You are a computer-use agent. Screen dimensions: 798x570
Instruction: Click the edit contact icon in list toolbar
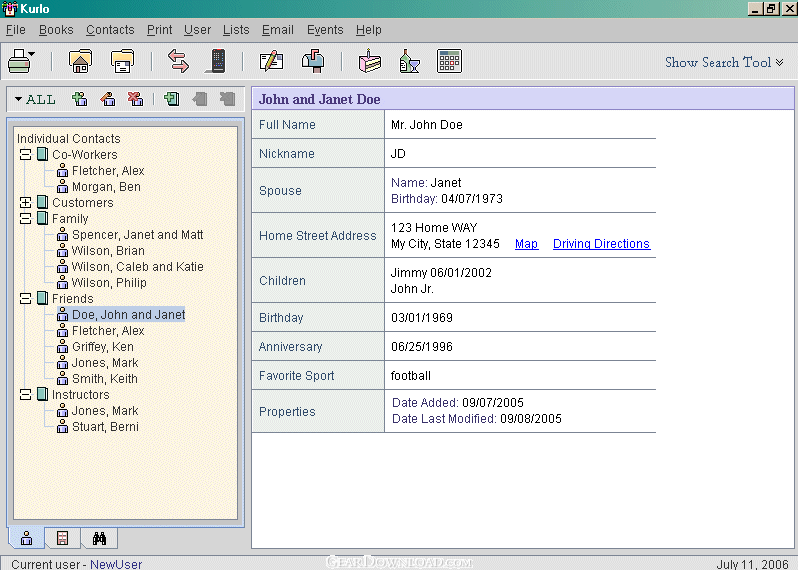[107, 99]
